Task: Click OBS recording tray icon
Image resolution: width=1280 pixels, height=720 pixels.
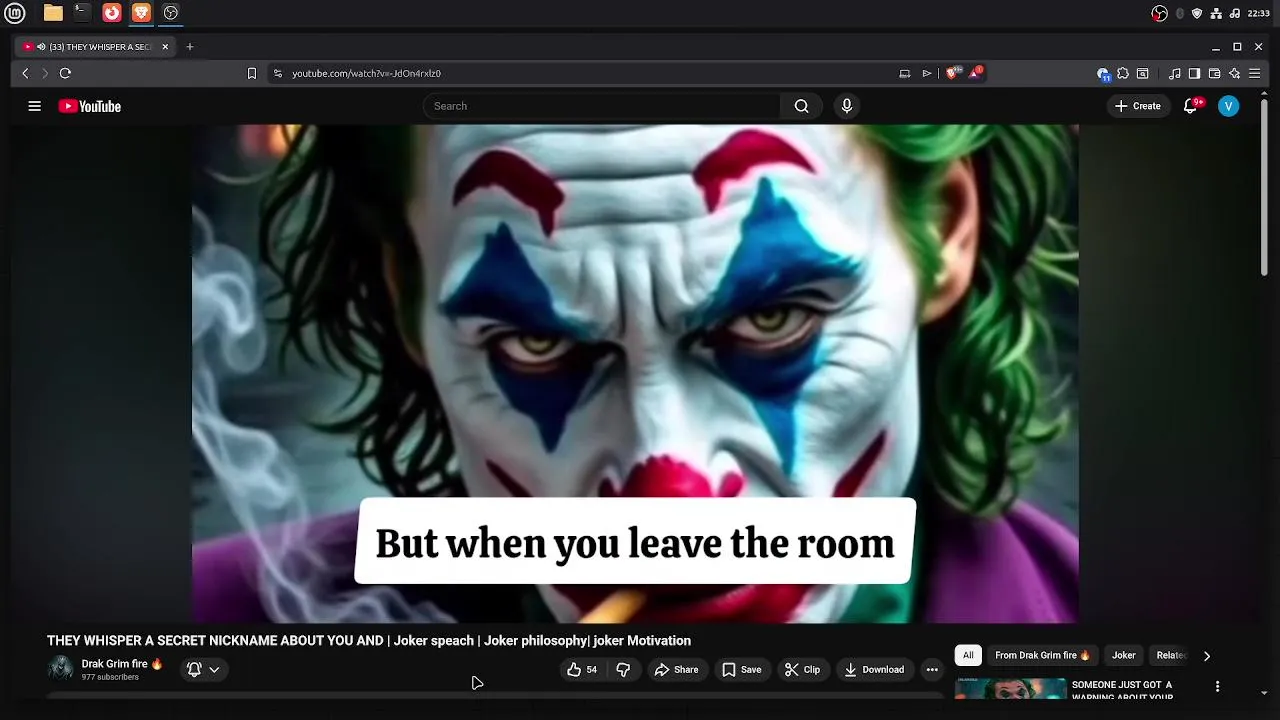Action: pos(1159,13)
